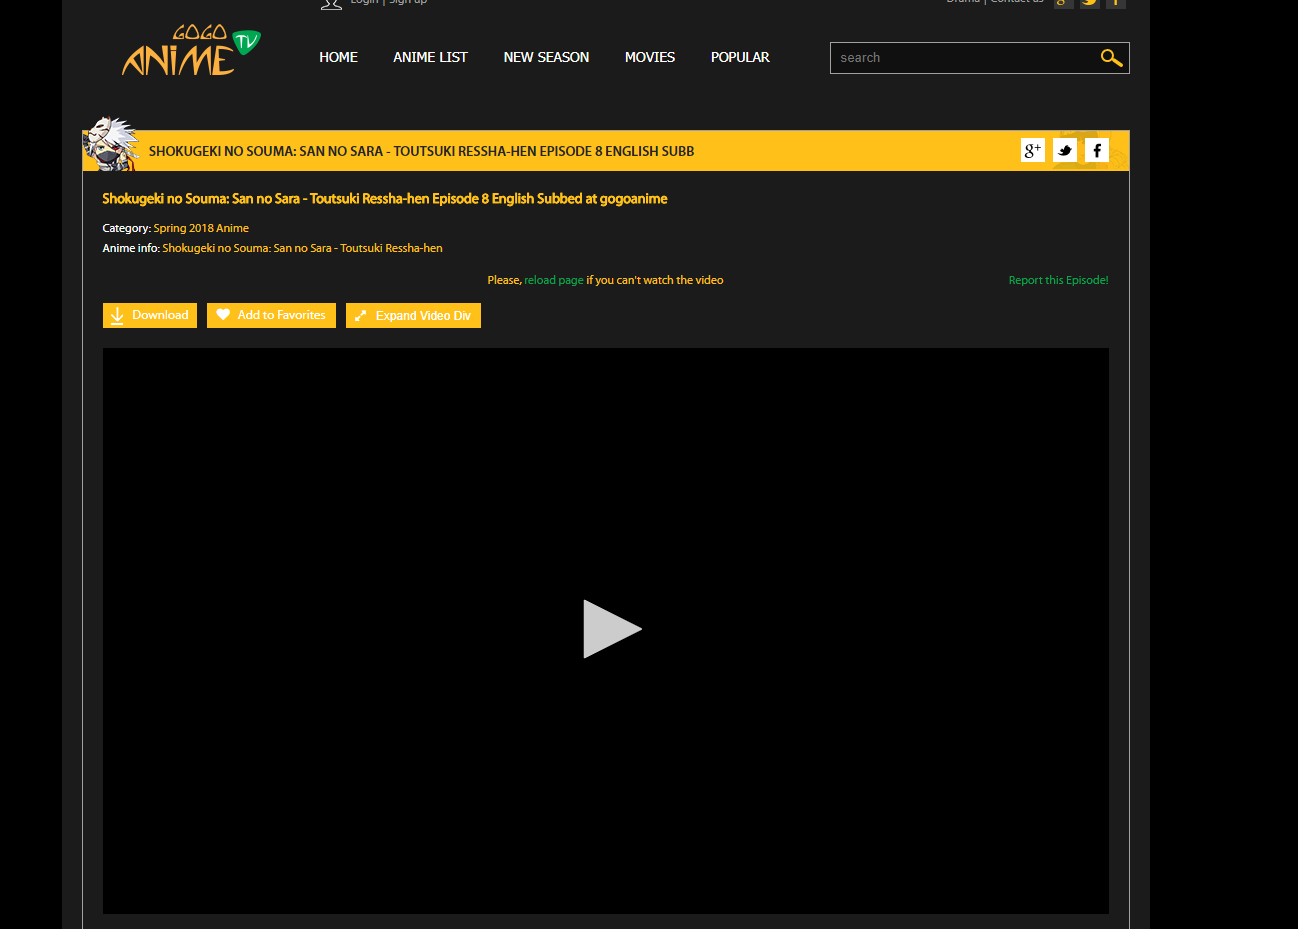Share episode on Facebook

pos(1097,150)
